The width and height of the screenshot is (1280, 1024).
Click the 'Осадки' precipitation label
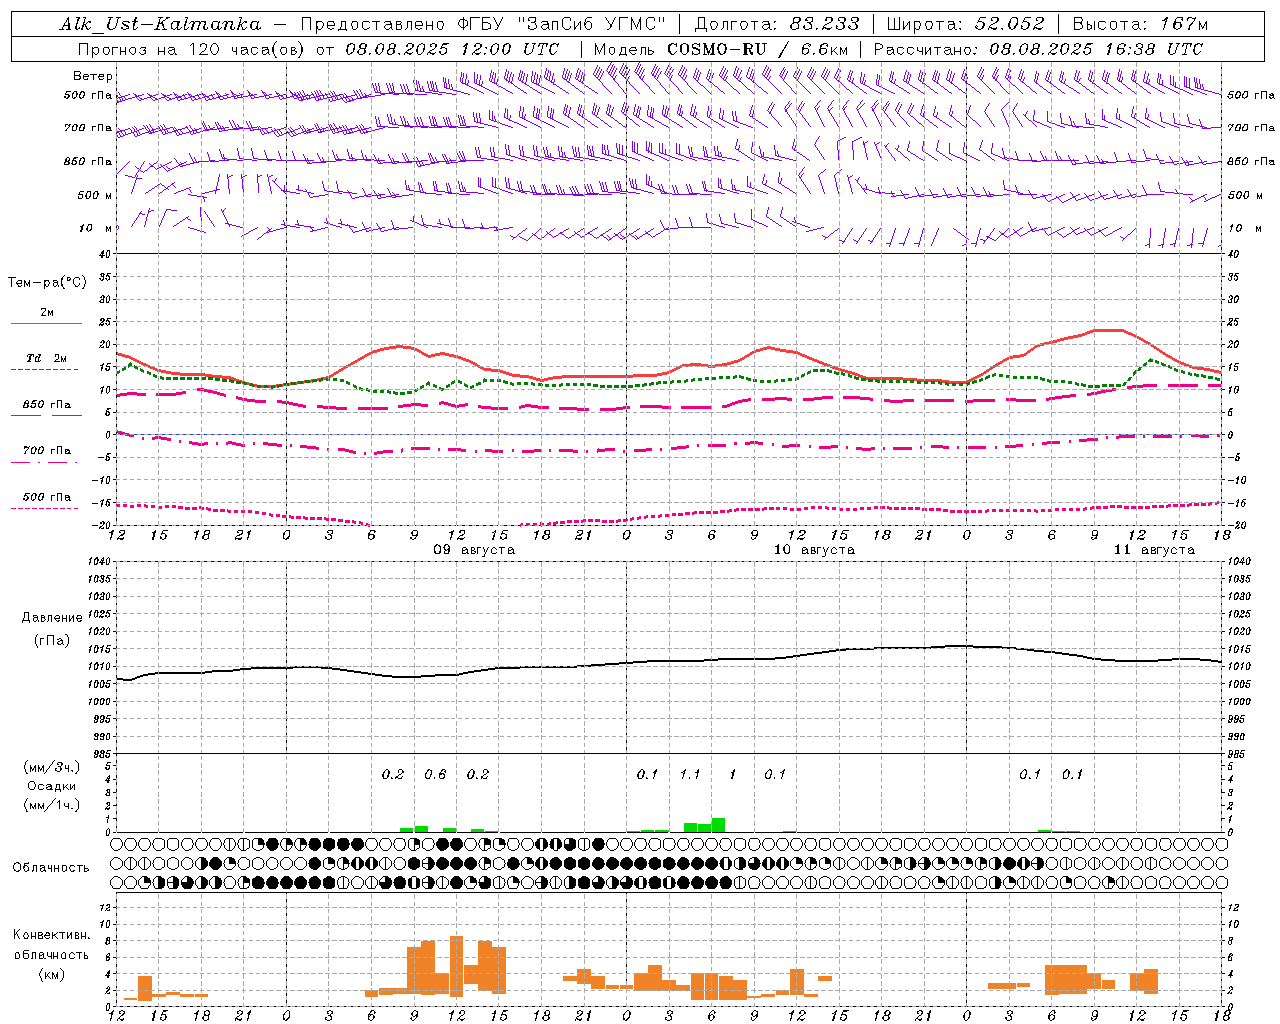pos(52,786)
